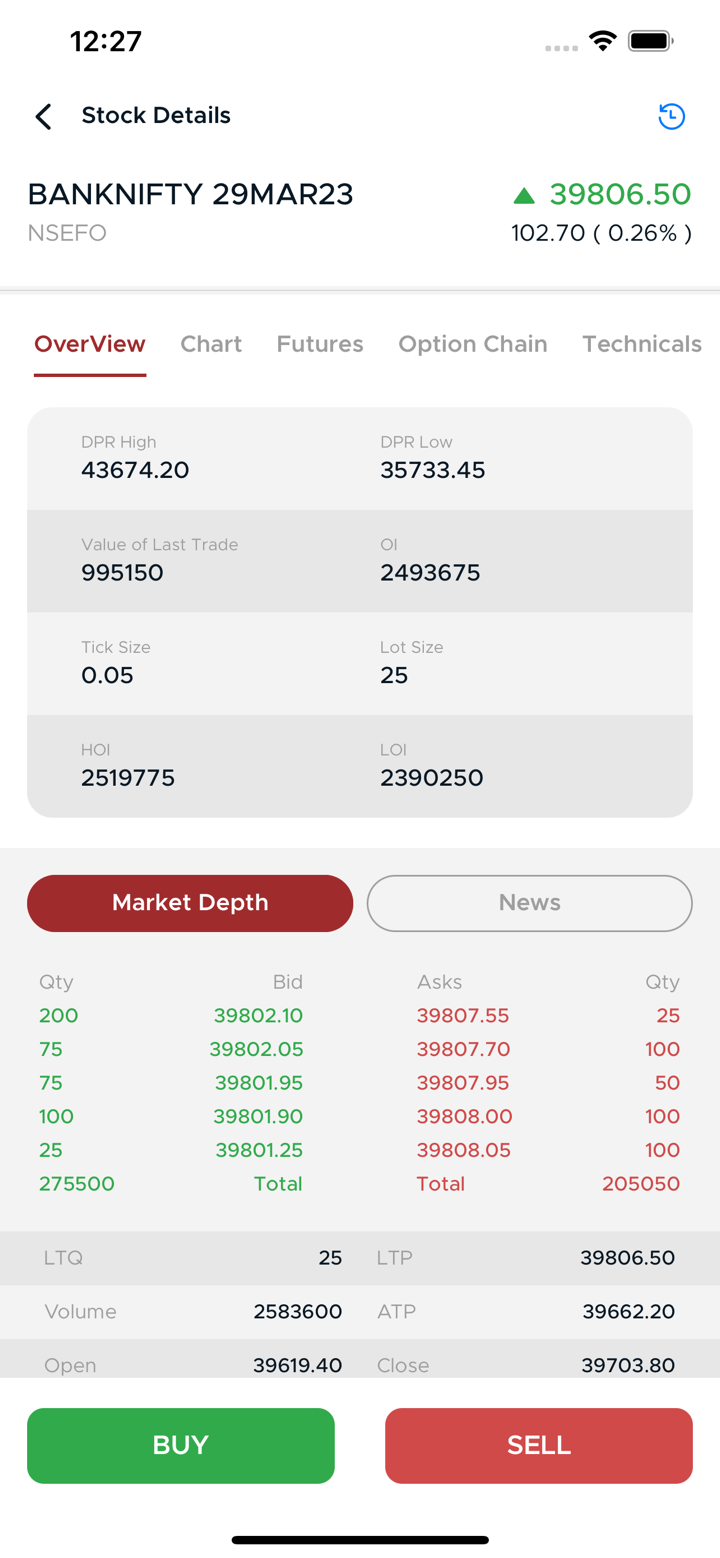Tap the last traded price 39806.50
This screenshot has height=1558, width=720.
(620, 194)
